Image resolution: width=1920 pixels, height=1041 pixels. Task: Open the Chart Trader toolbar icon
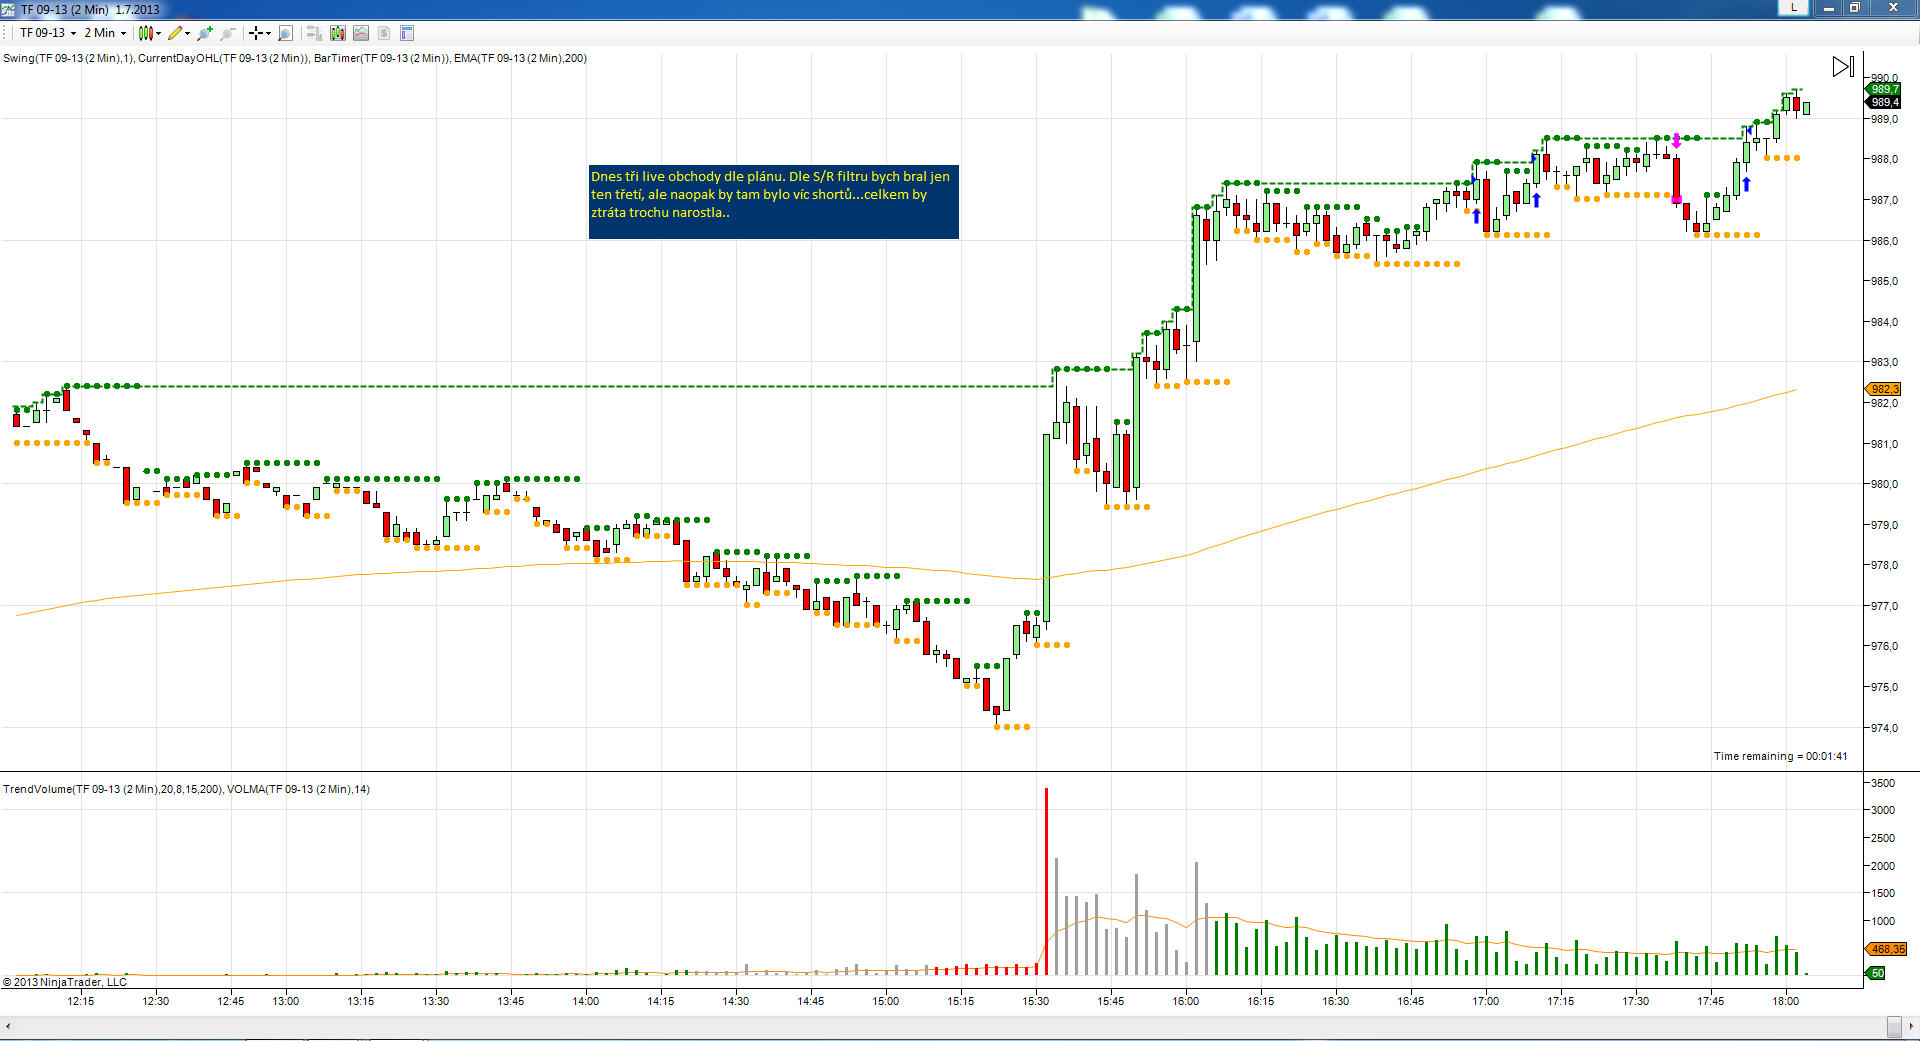(x=313, y=33)
